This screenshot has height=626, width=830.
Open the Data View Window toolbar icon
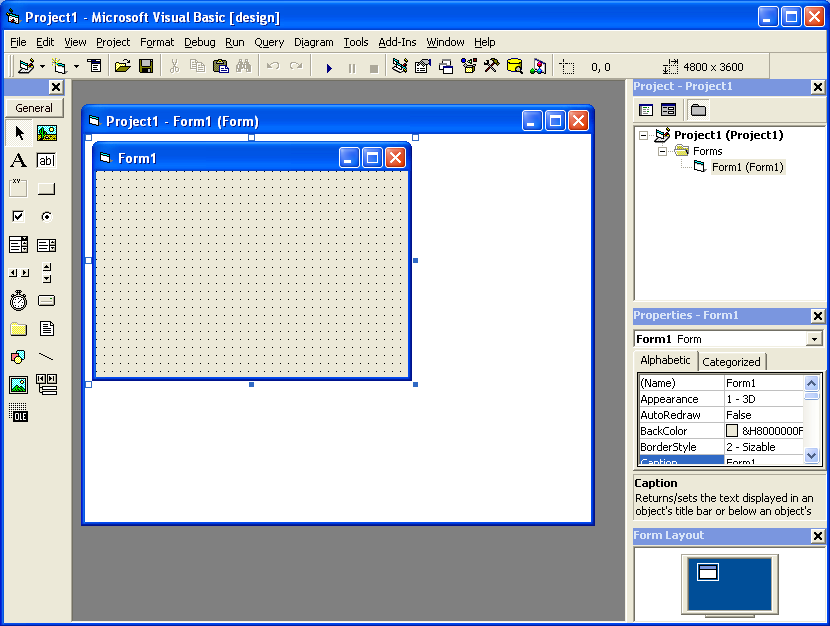[515, 67]
